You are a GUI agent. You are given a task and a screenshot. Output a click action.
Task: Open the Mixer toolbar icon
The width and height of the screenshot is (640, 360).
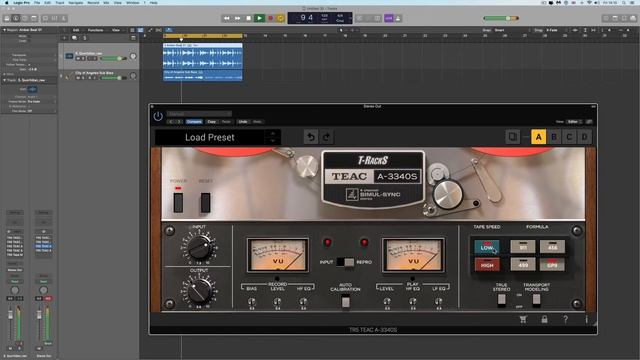[54, 18]
